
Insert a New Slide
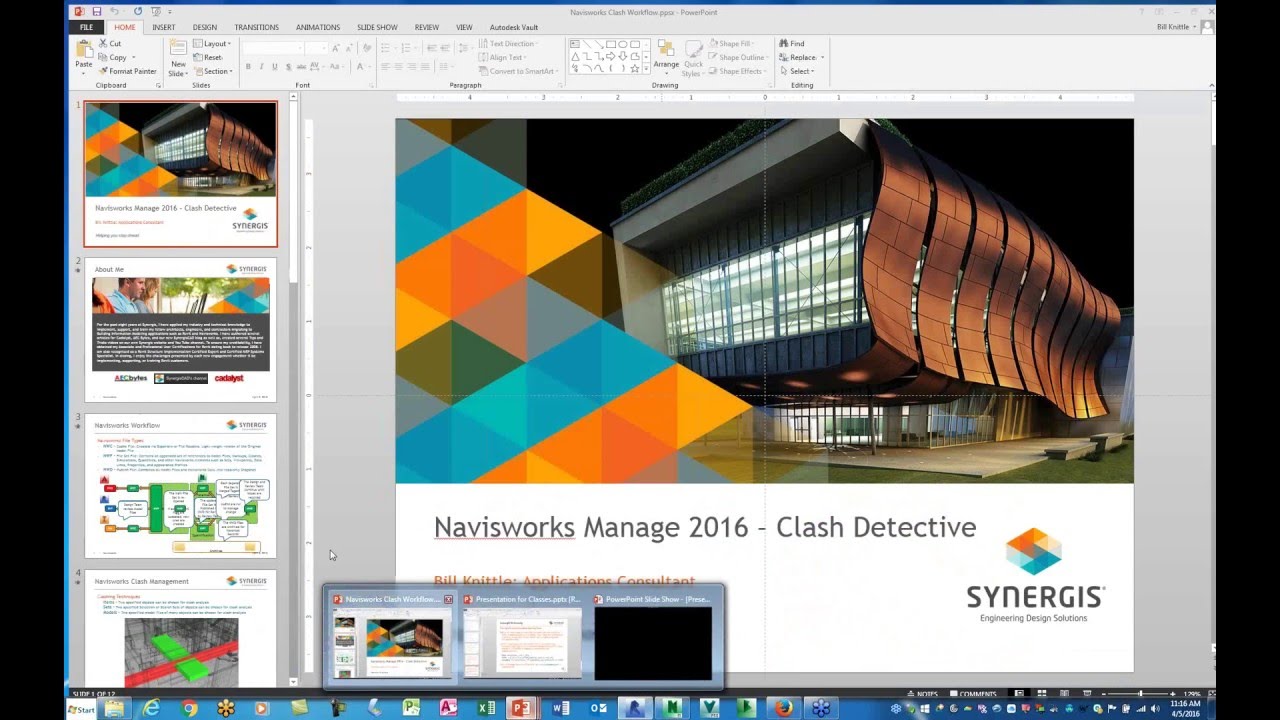[x=178, y=58]
